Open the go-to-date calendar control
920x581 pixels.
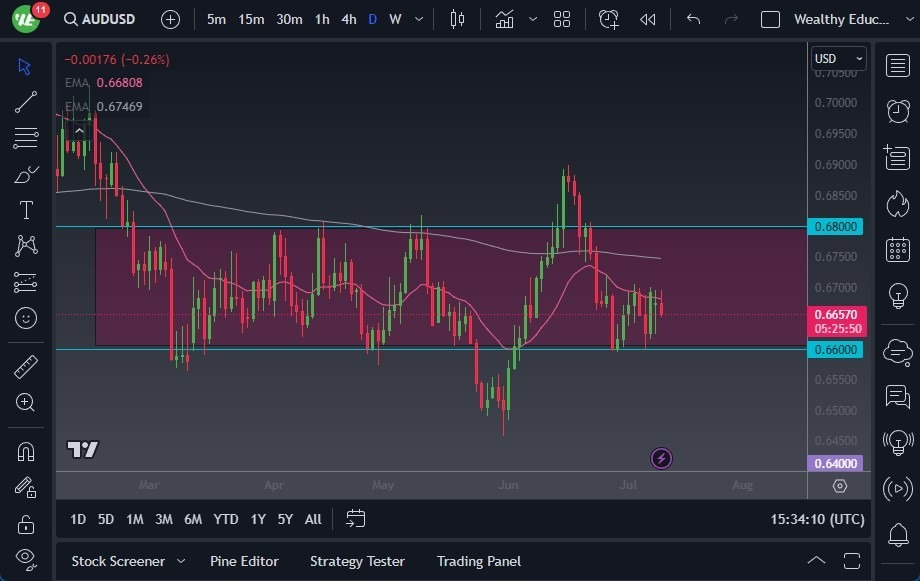coord(355,519)
